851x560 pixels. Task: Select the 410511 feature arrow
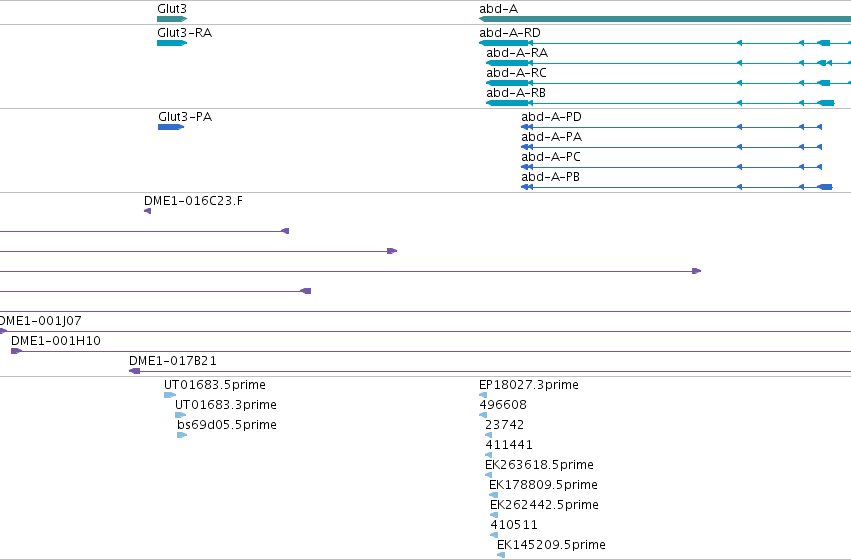[x=494, y=535]
